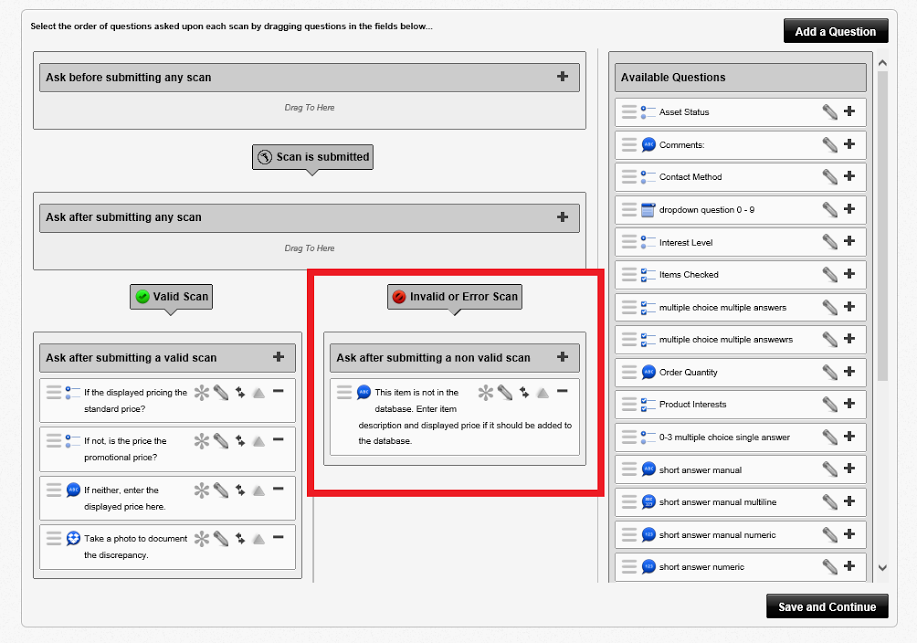Click the Available Questions header
917x643 pixels.
[740, 77]
